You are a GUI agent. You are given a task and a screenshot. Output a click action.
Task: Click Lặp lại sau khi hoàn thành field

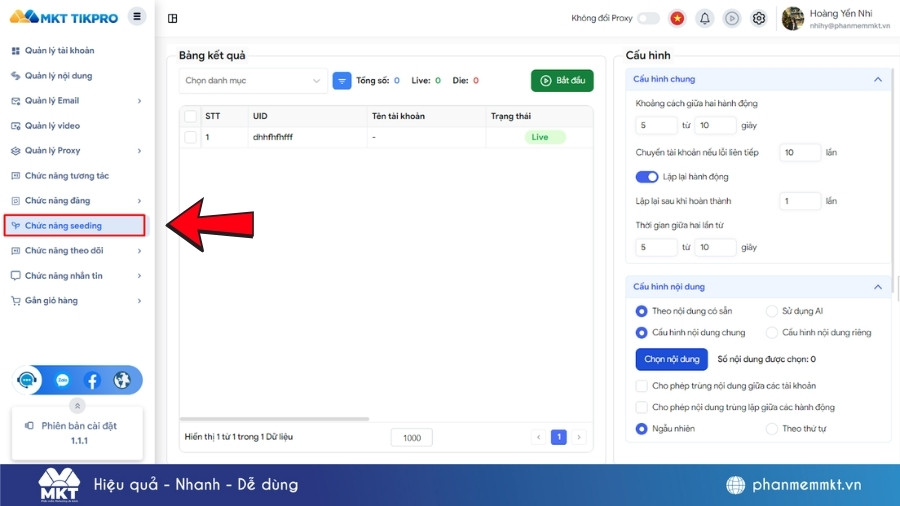[x=800, y=201]
